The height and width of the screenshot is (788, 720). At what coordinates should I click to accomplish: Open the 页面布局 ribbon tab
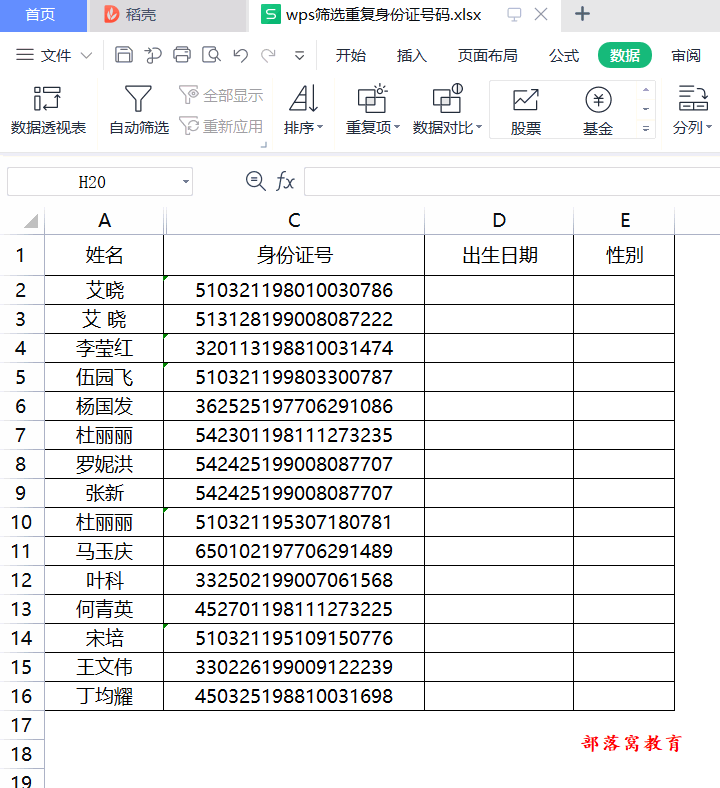[x=487, y=55]
